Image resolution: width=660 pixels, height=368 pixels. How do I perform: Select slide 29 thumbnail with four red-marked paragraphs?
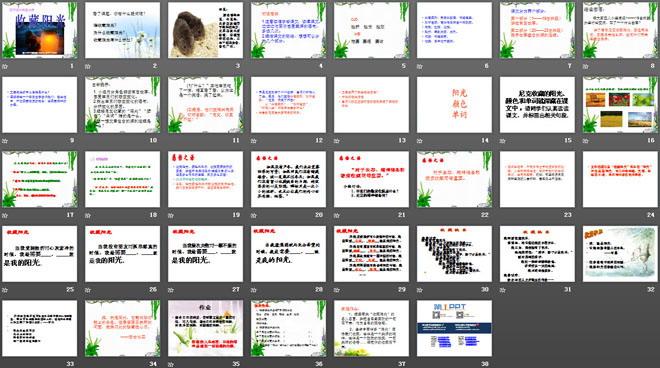pyautogui.click(x=371, y=253)
